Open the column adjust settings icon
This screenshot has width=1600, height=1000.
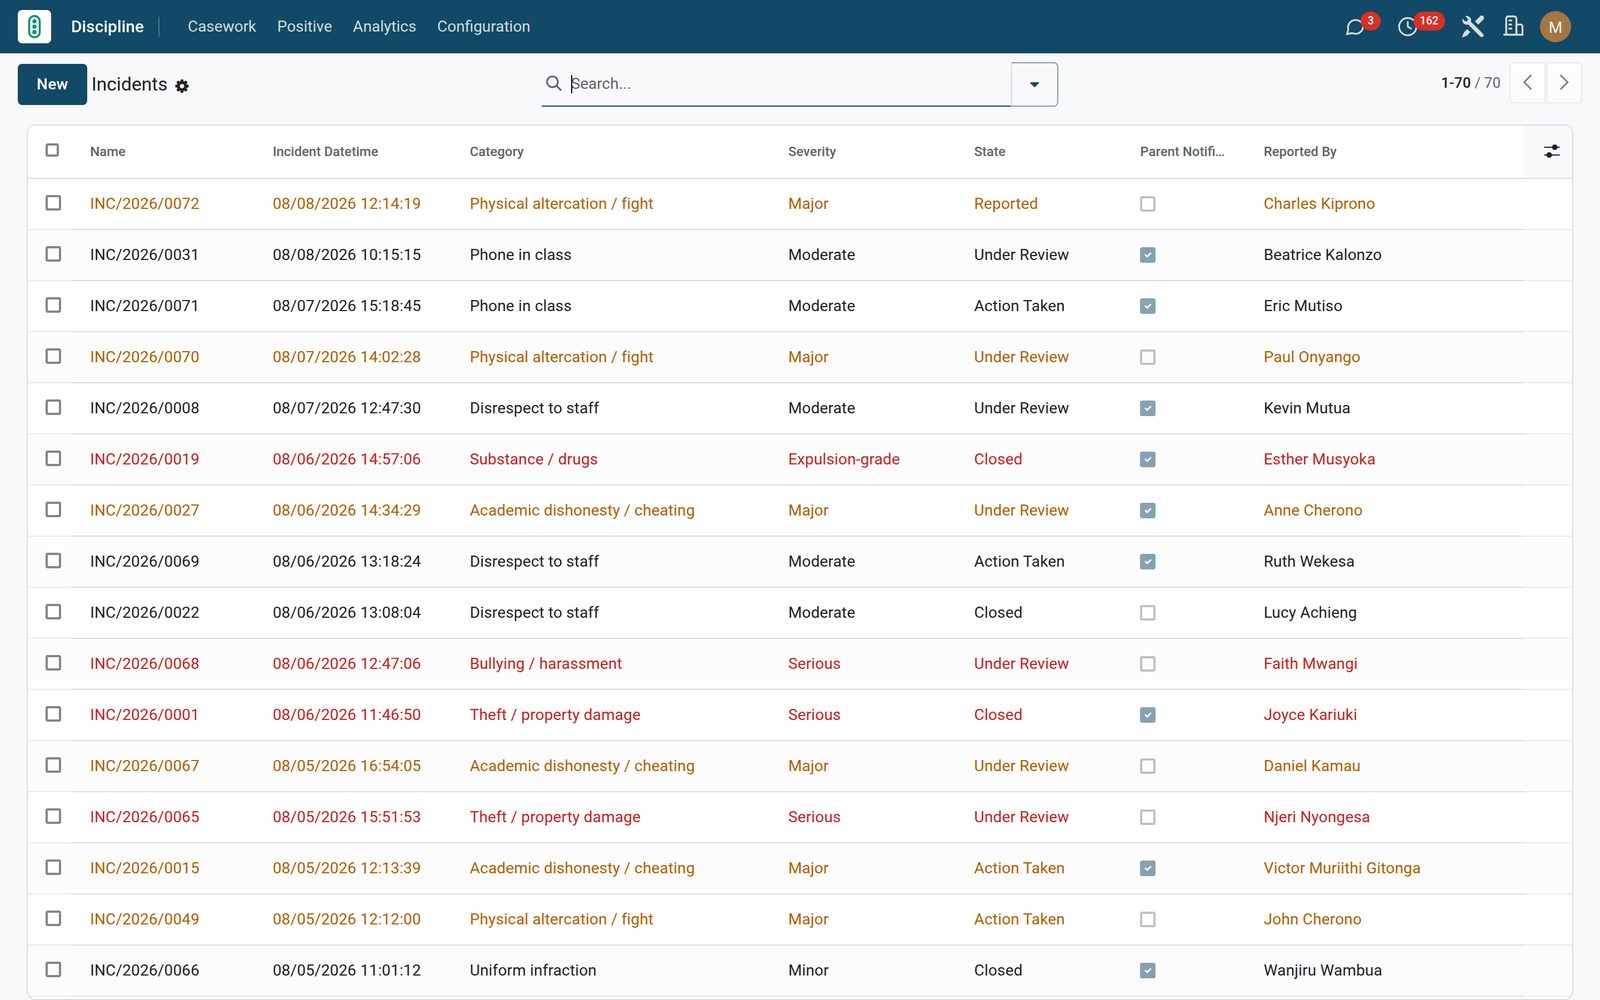[1551, 152]
